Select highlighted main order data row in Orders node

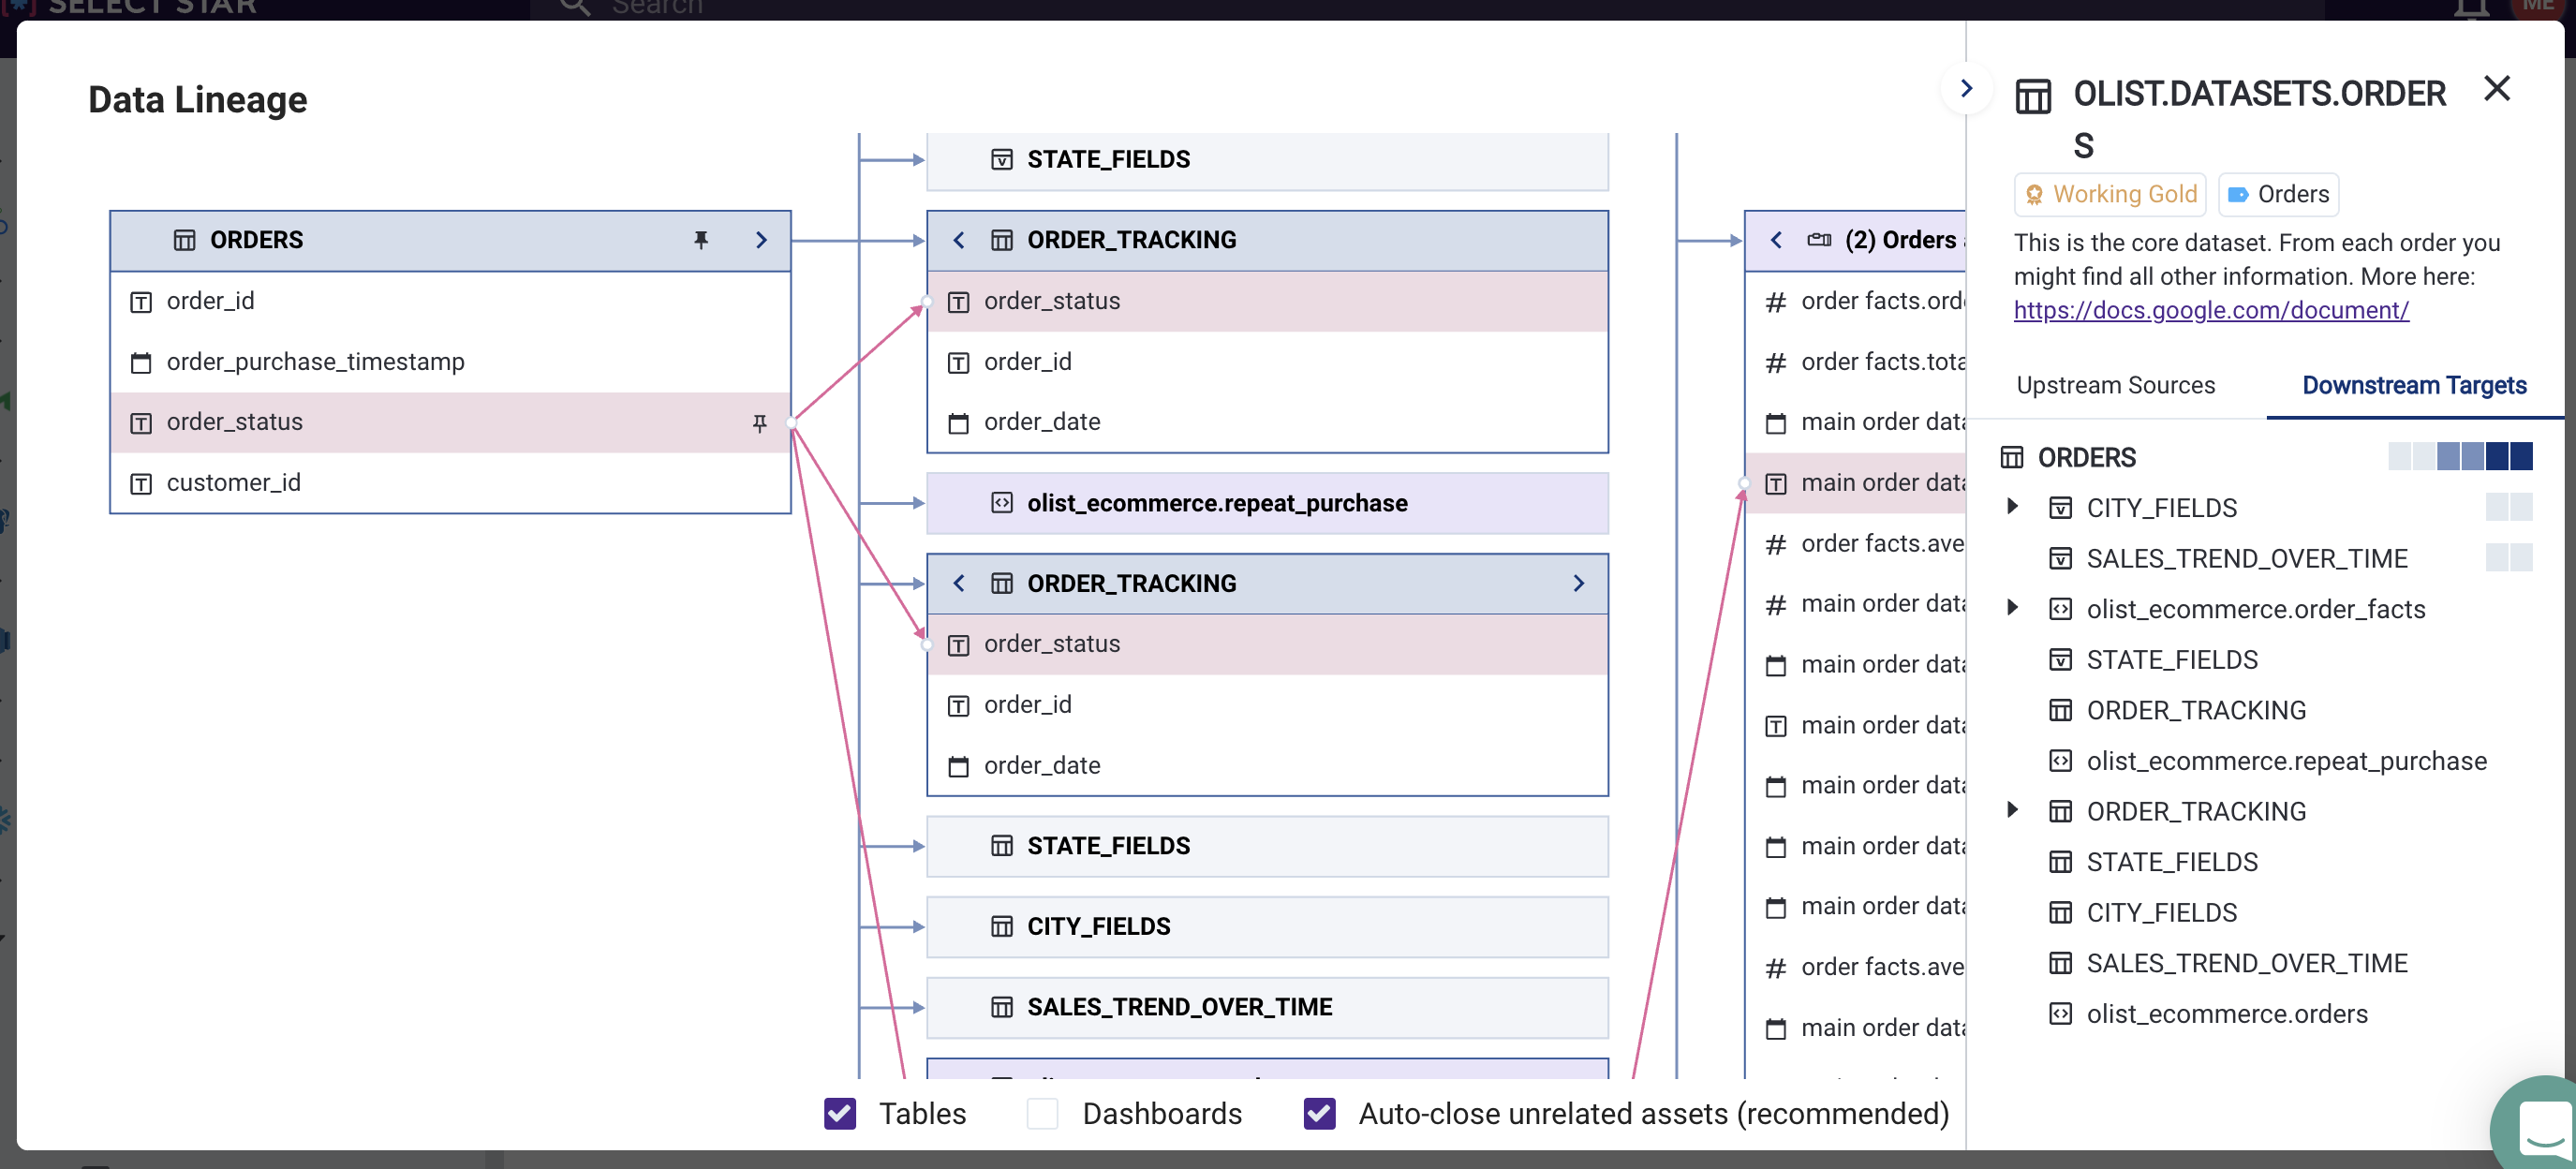coord(1856,483)
